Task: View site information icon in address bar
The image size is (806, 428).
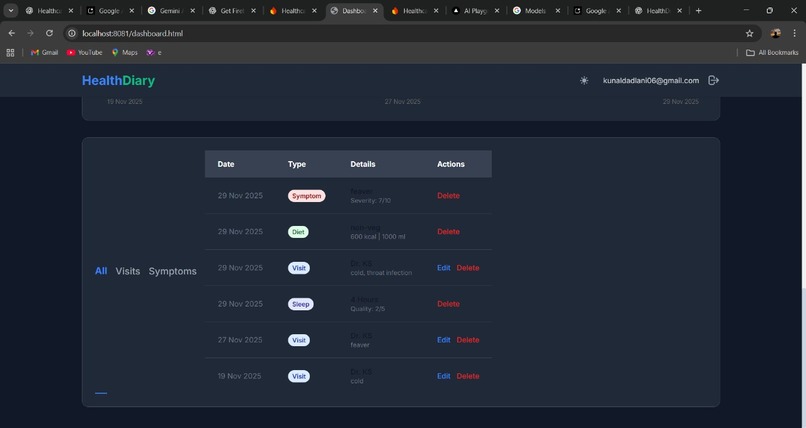Action: click(72, 33)
